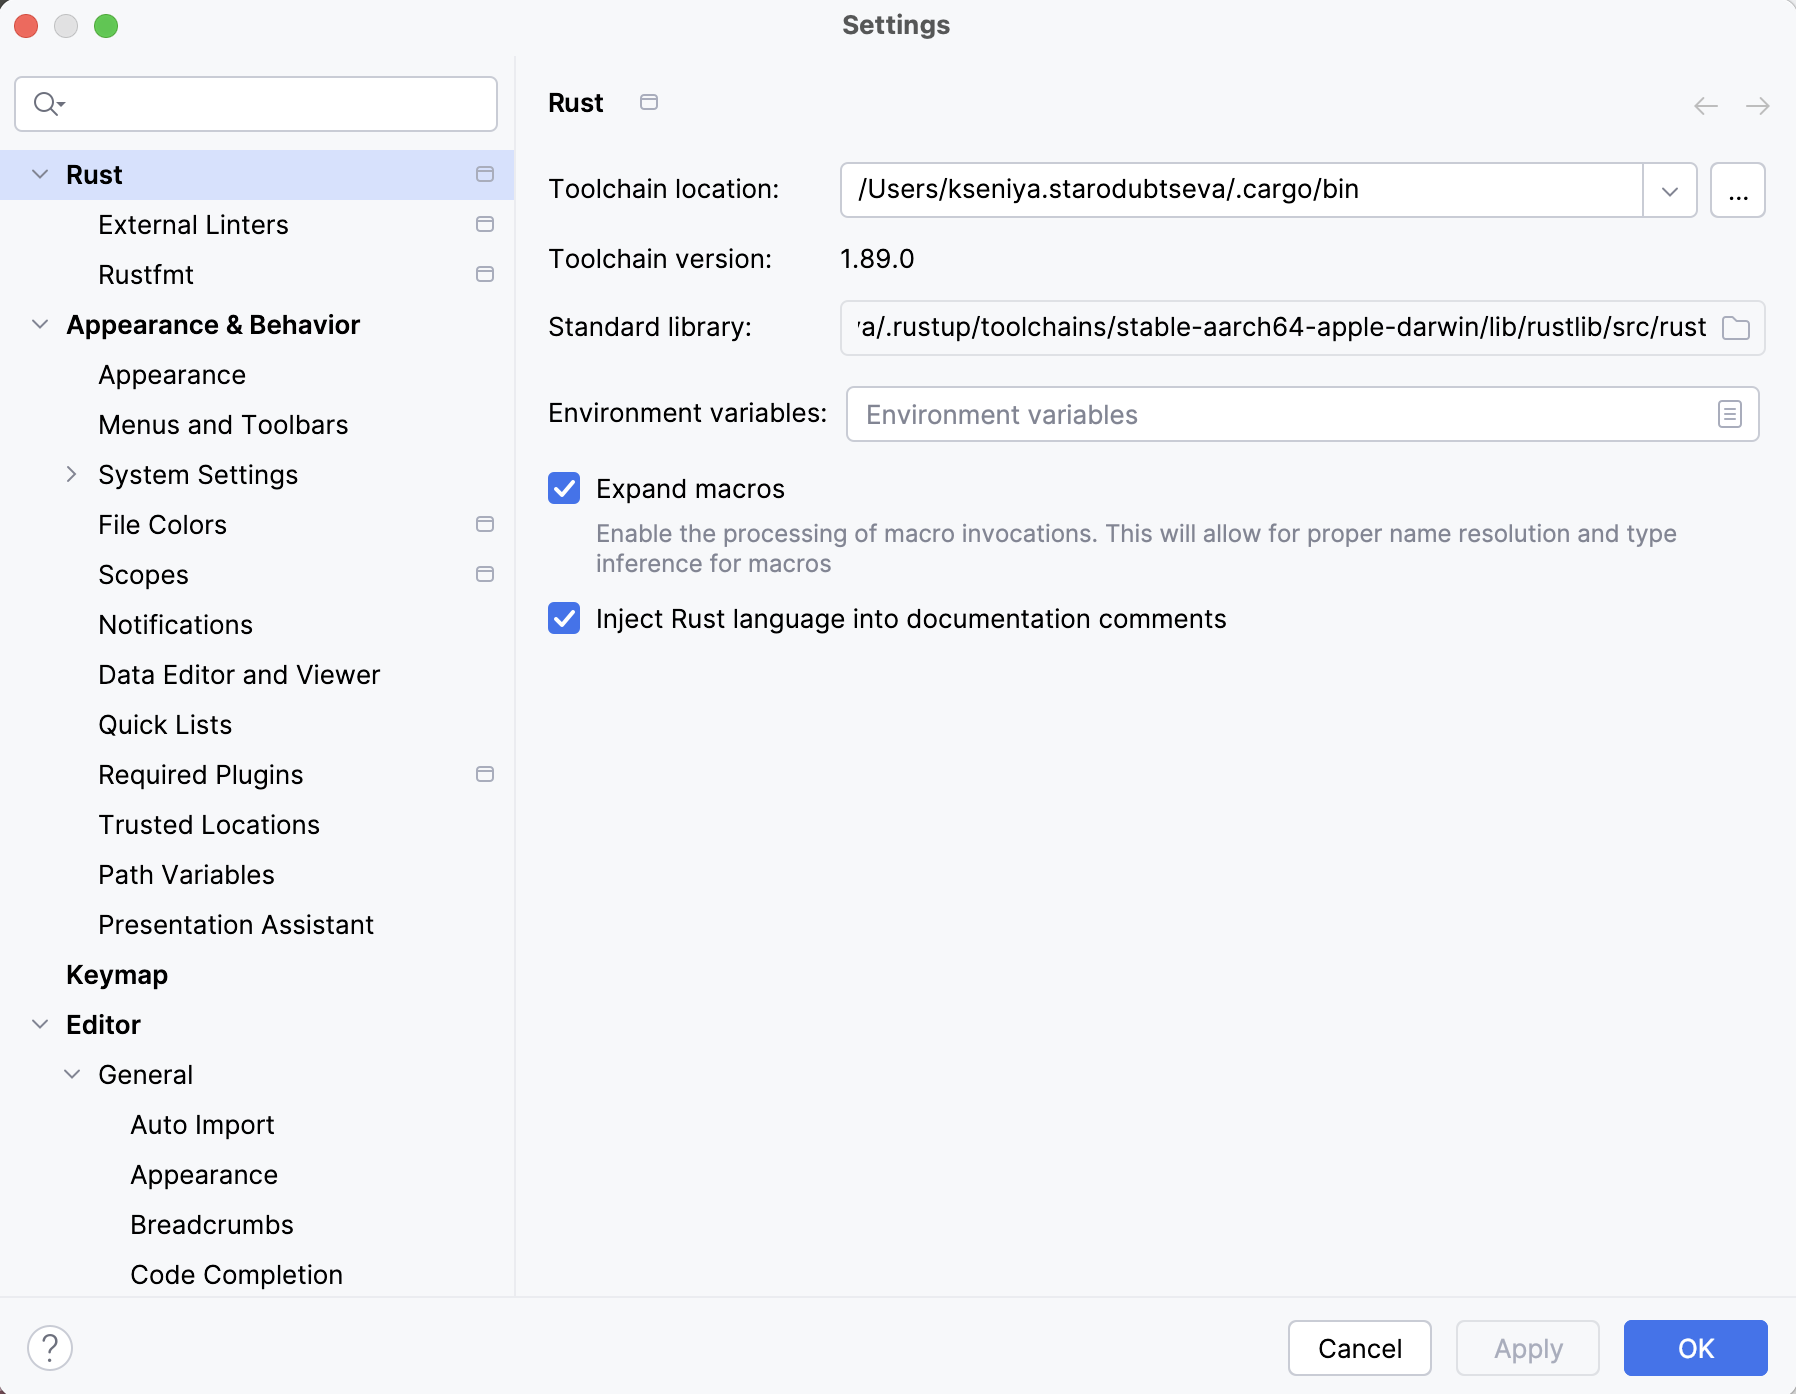Screen dimensions: 1796x1394
Task: Uncheck Inject Rust language into documentation comments
Action: pyautogui.click(x=563, y=618)
